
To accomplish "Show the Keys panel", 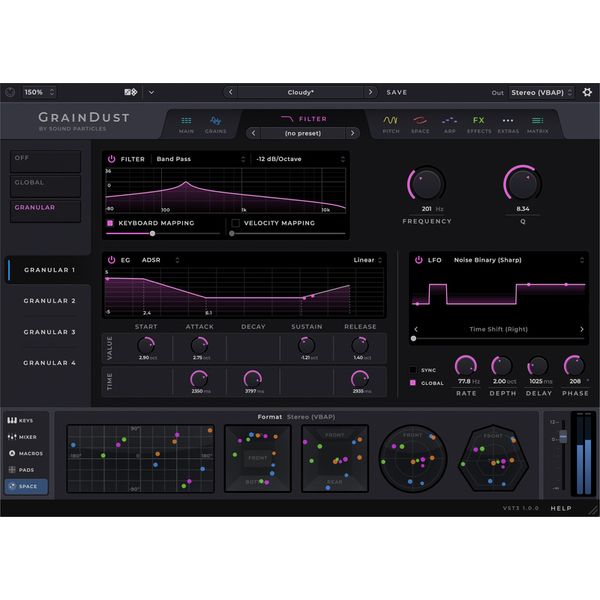I will coord(26,421).
